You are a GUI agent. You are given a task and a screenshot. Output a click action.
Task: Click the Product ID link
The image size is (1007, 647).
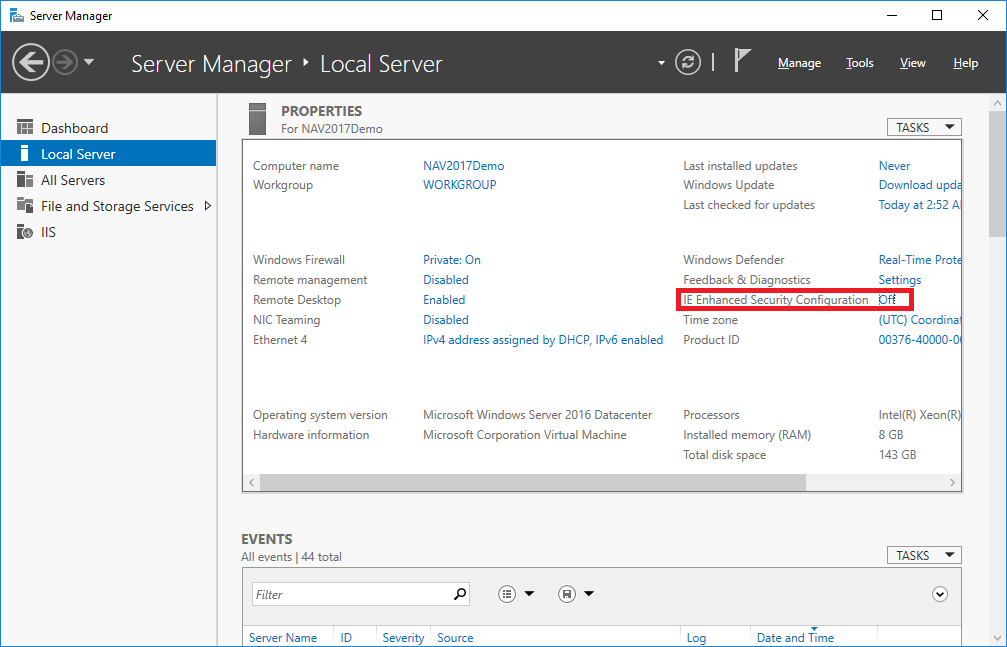[x=920, y=339]
